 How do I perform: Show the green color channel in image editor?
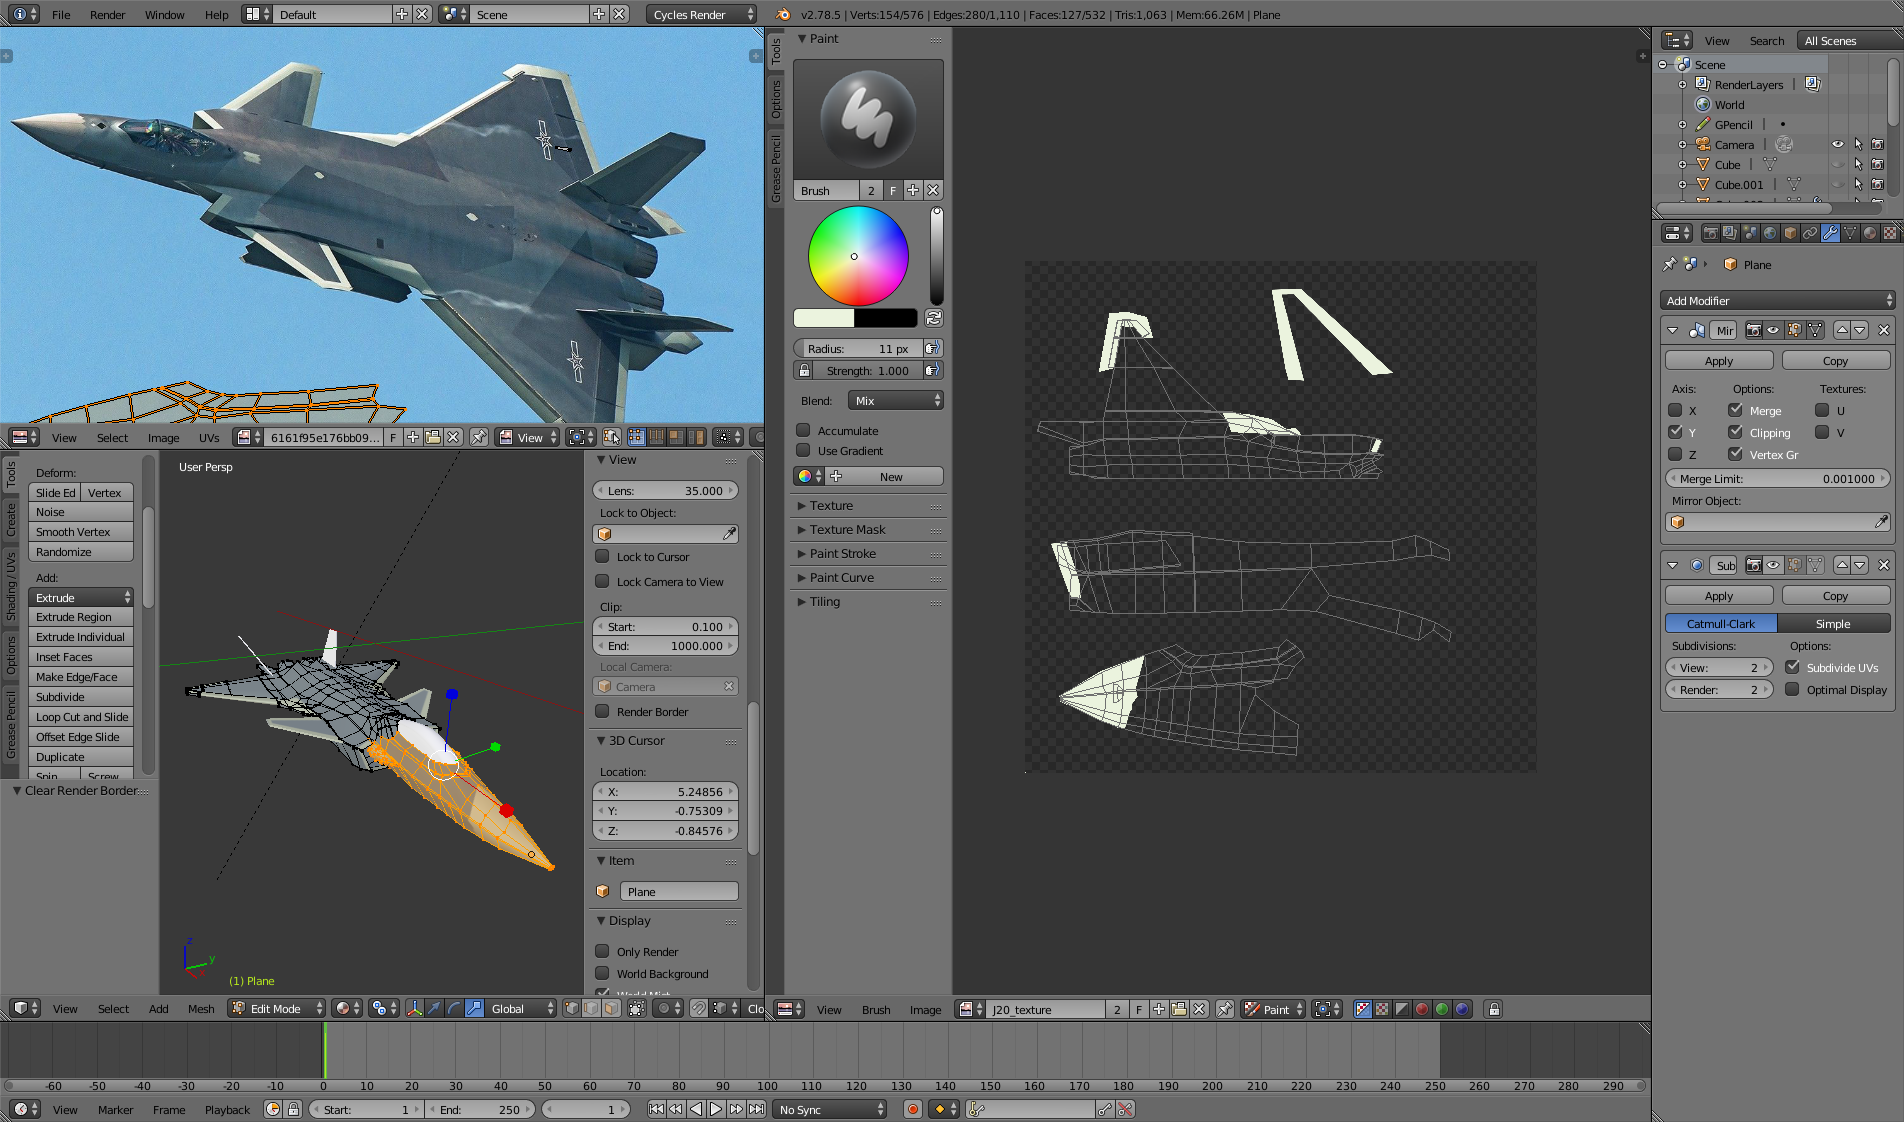[x=1442, y=1009]
